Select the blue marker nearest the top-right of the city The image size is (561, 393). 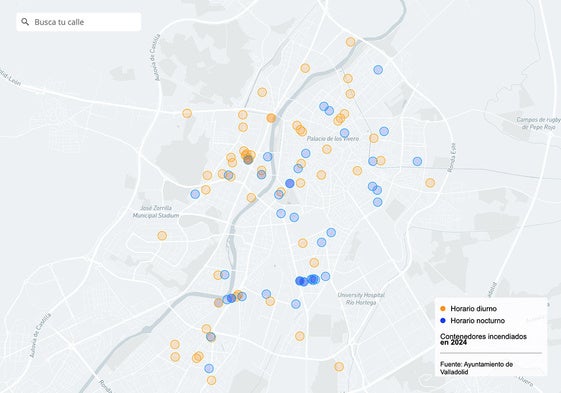pos(378,70)
